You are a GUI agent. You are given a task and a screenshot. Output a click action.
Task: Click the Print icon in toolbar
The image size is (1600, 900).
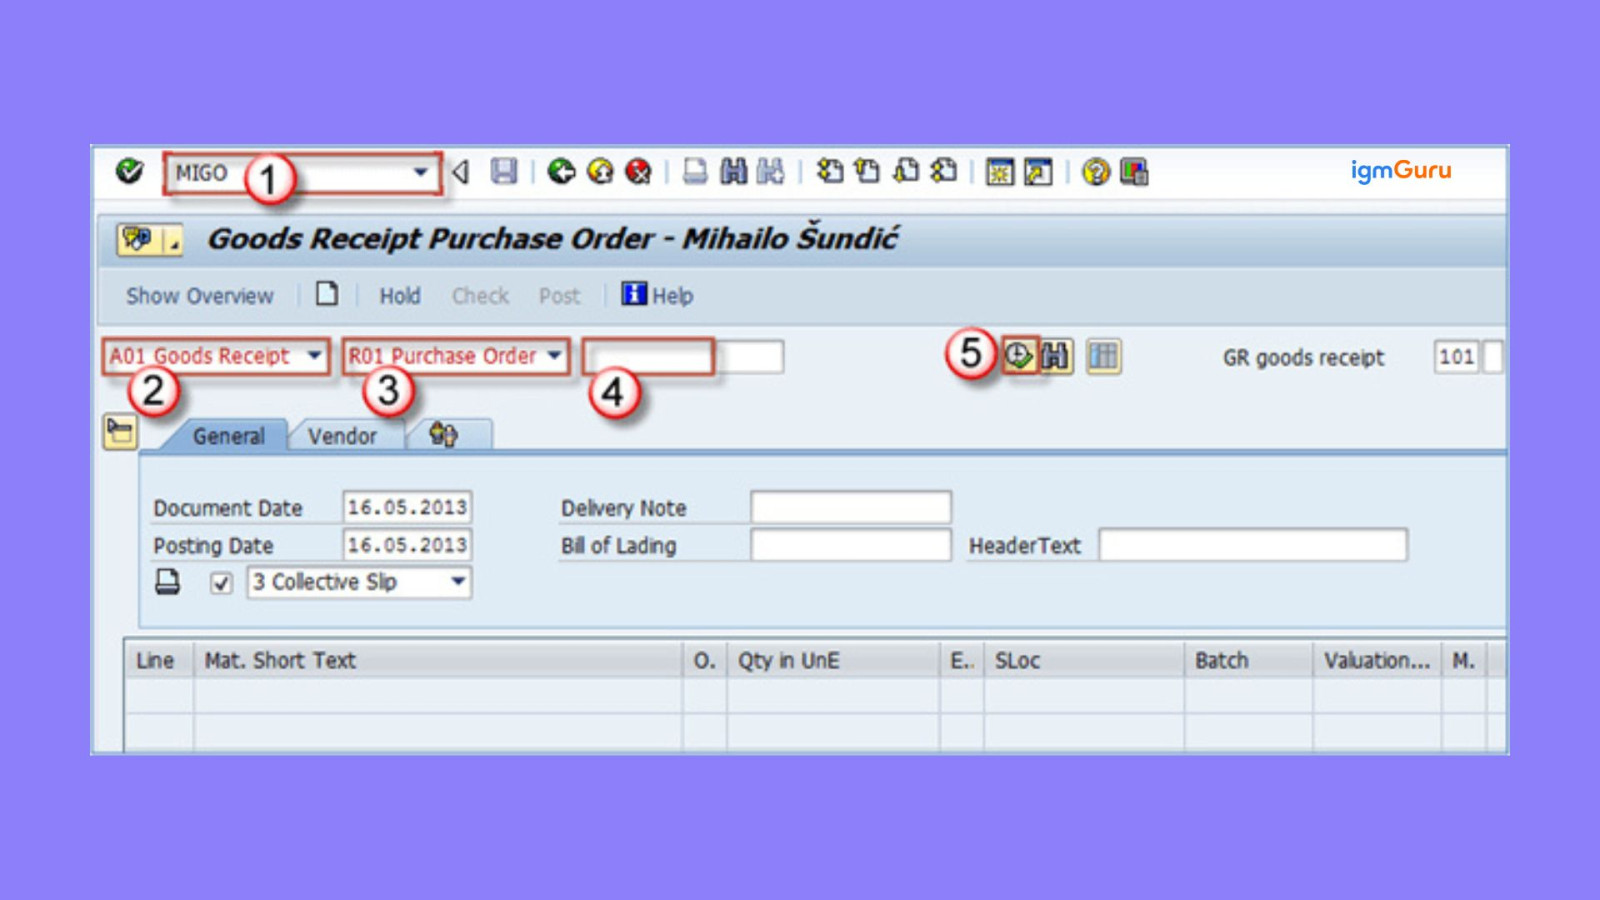coord(695,172)
